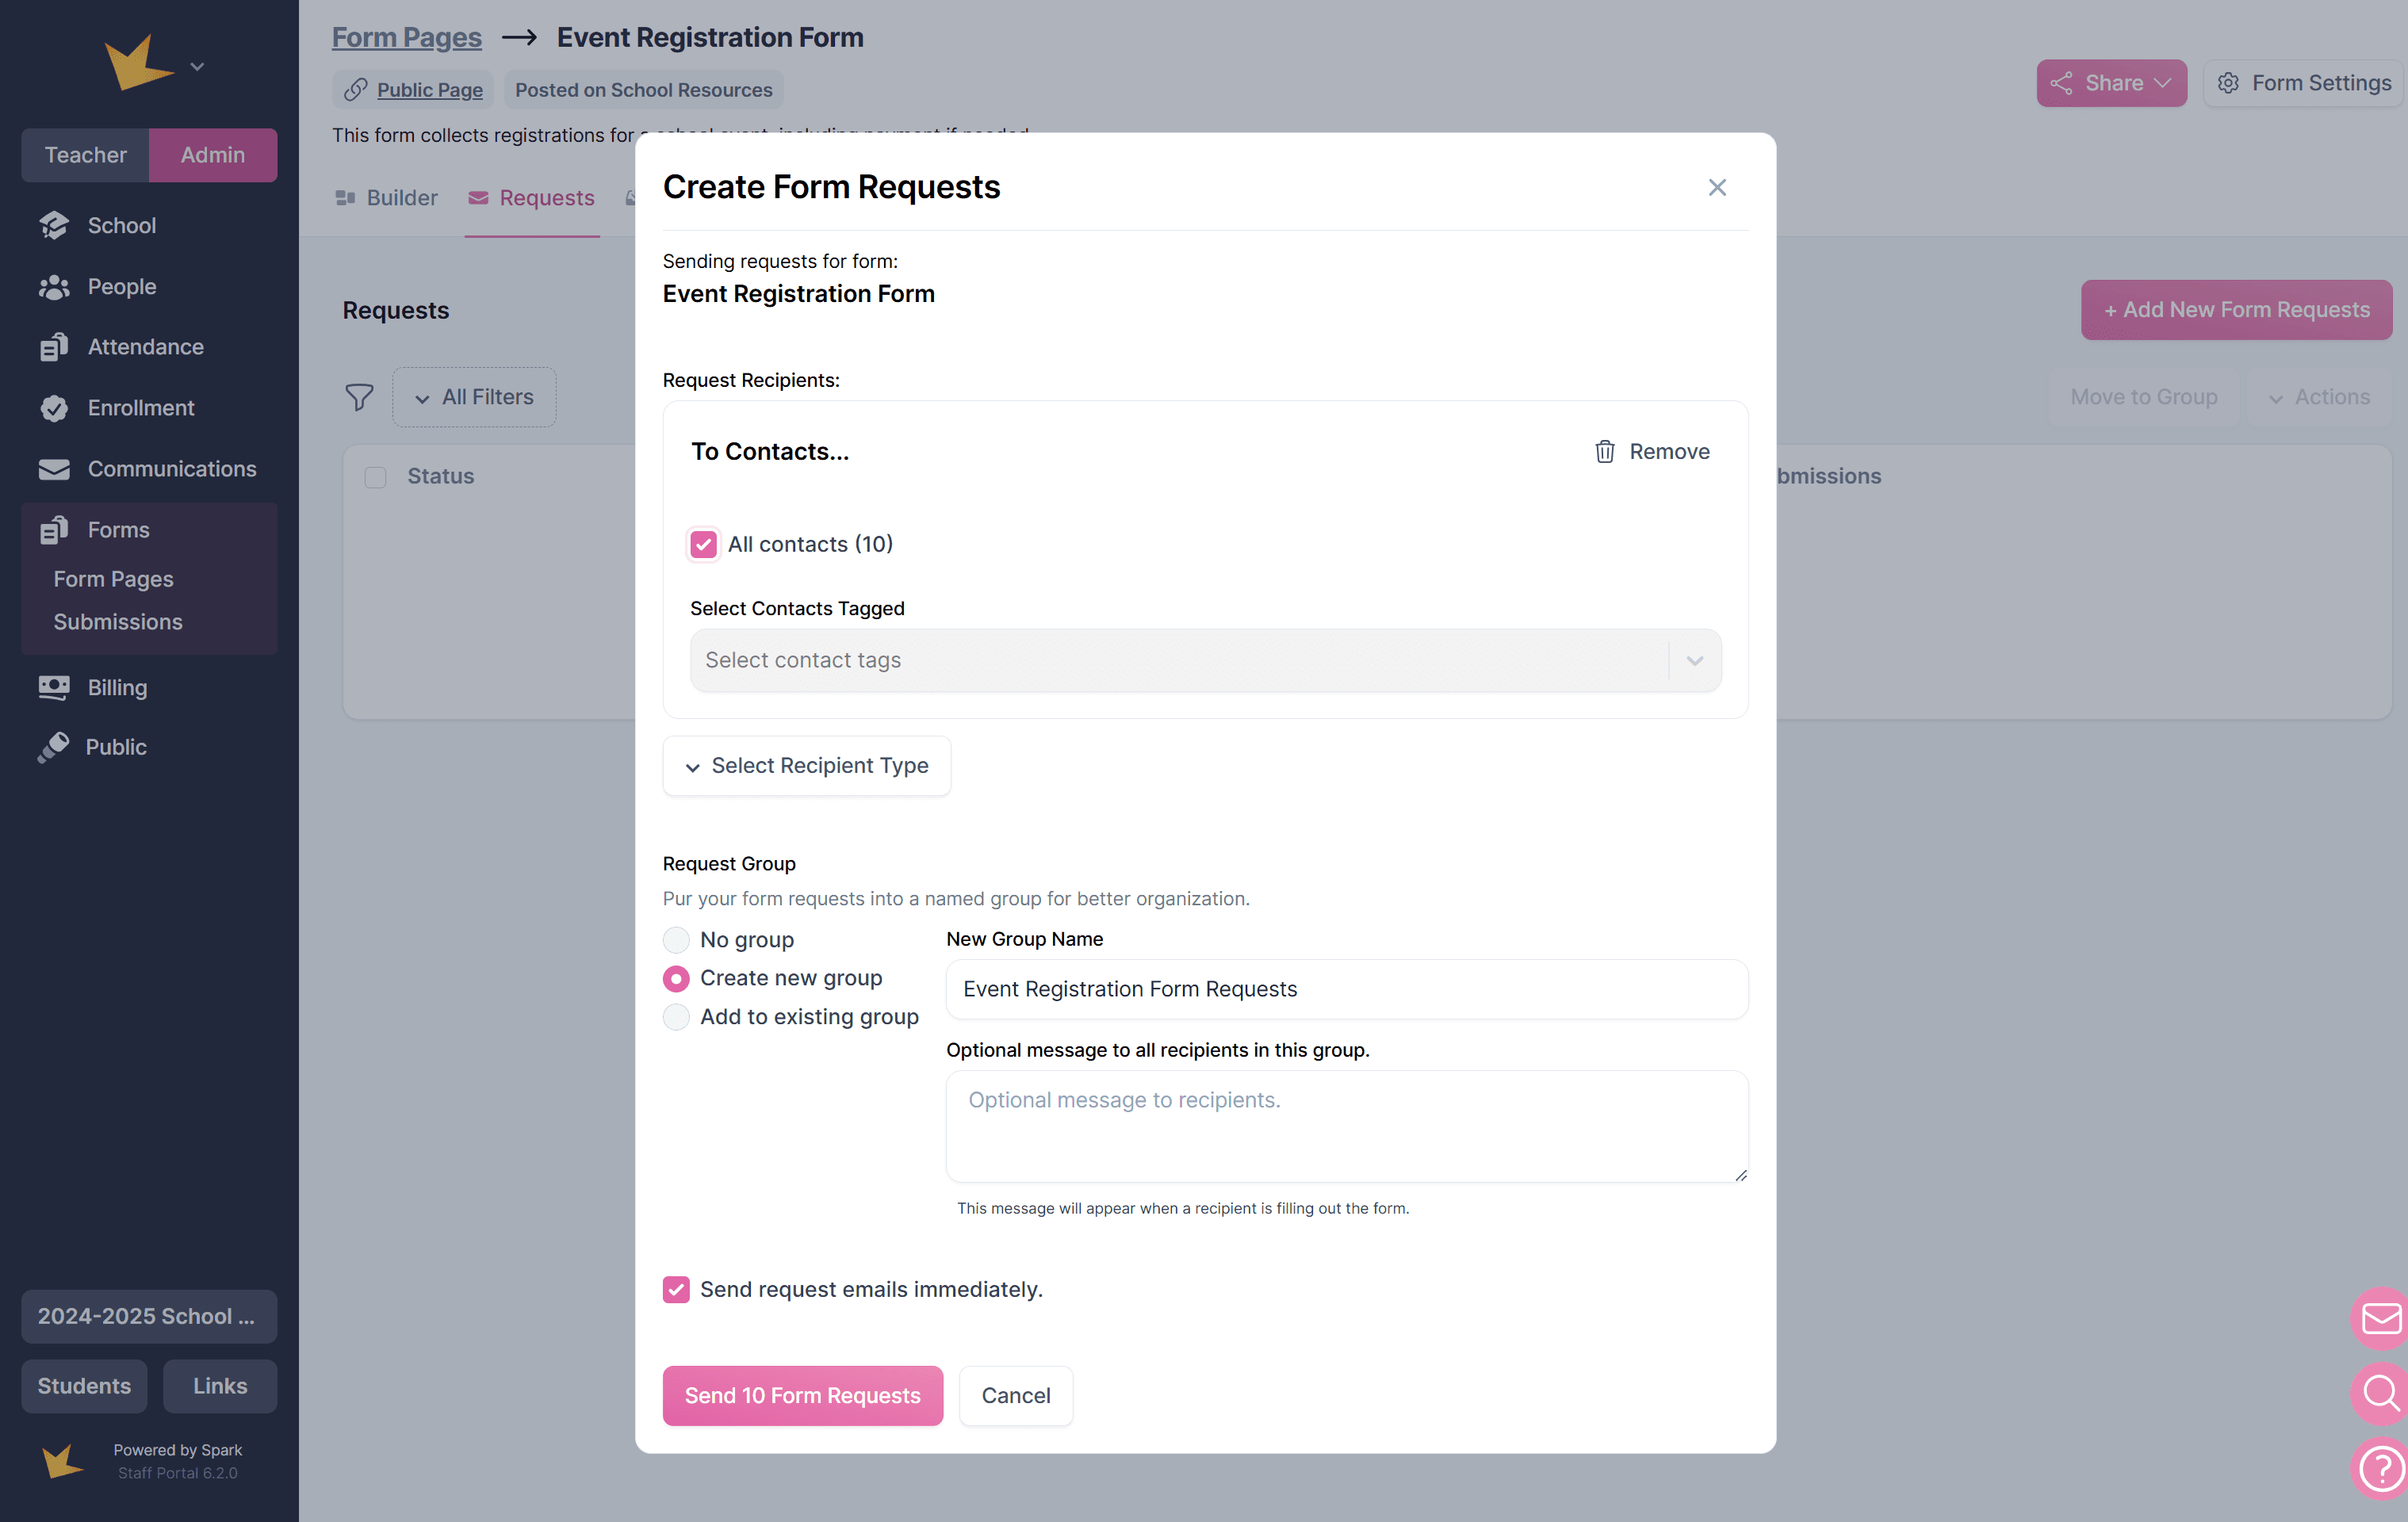Choose the Add to existing group radio

tap(676, 1017)
